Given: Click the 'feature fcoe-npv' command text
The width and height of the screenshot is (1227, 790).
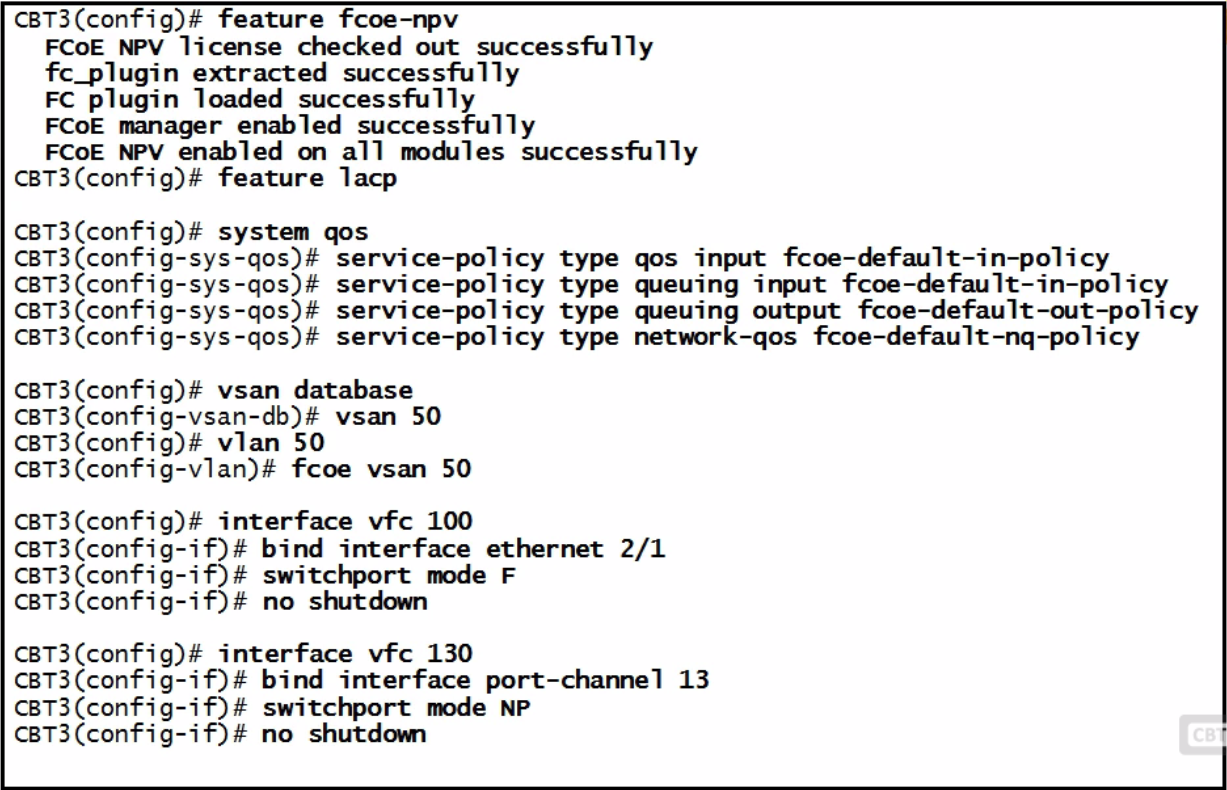Looking at the screenshot, I should tap(340, 20).
